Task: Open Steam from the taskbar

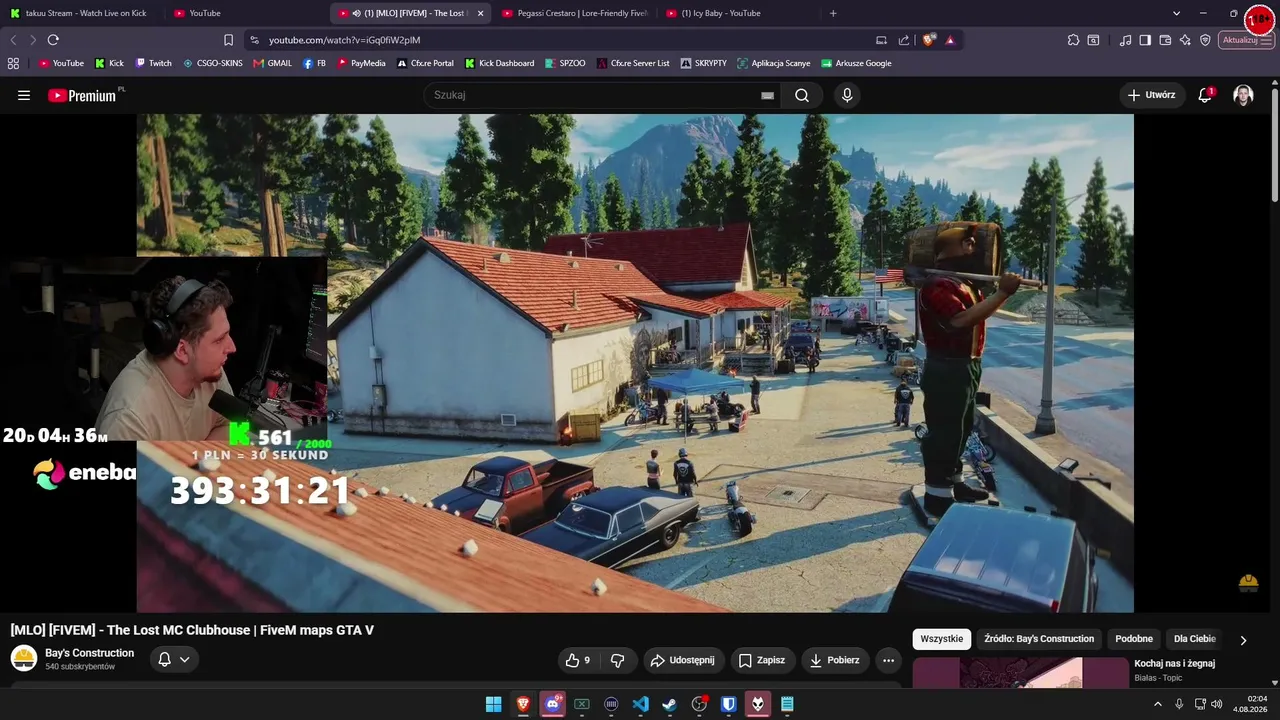Action: click(x=670, y=704)
